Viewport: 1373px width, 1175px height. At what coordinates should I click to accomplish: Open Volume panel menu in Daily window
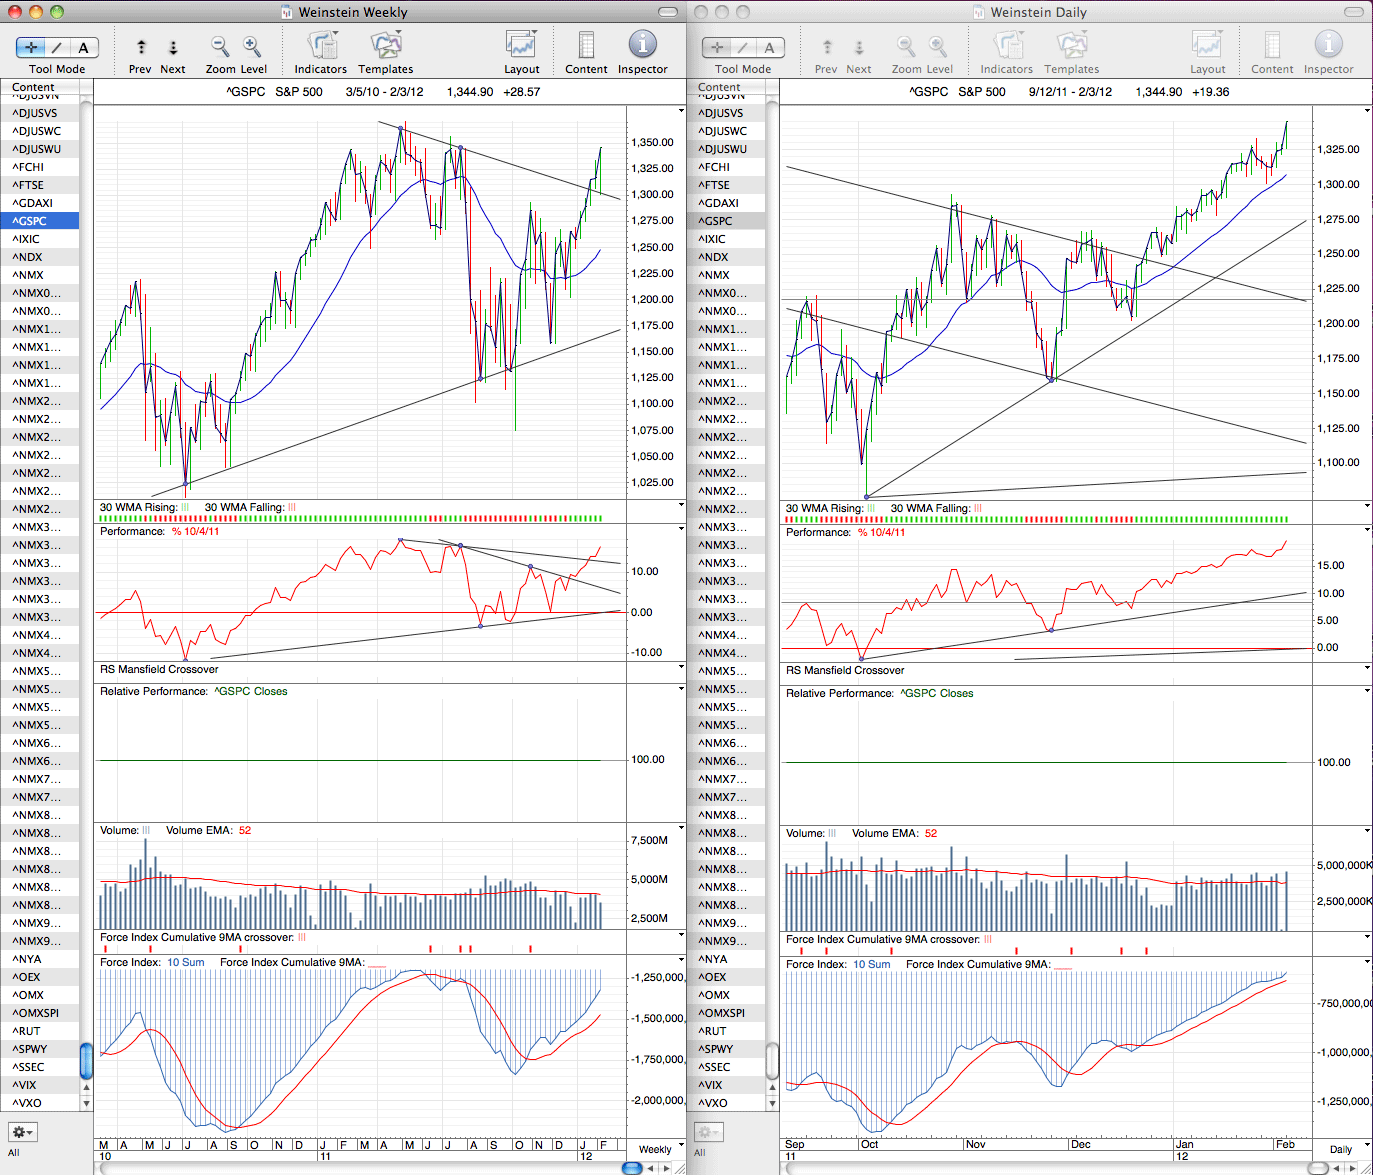[x=1367, y=831]
